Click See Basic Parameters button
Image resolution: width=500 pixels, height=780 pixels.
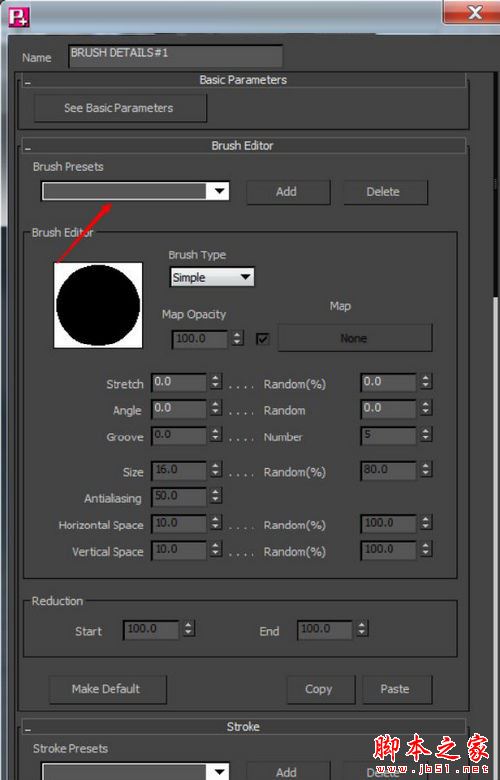(x=120, y=108)
